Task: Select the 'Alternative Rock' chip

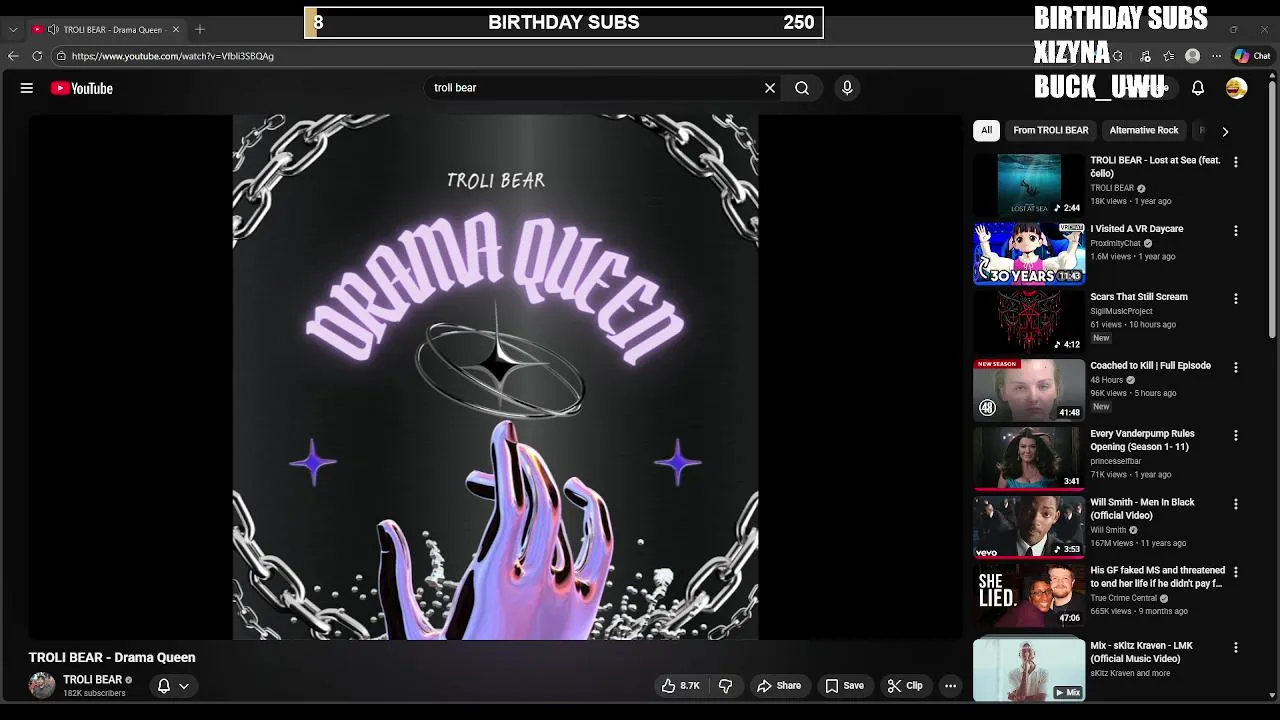Action: tap(1144, 130)
